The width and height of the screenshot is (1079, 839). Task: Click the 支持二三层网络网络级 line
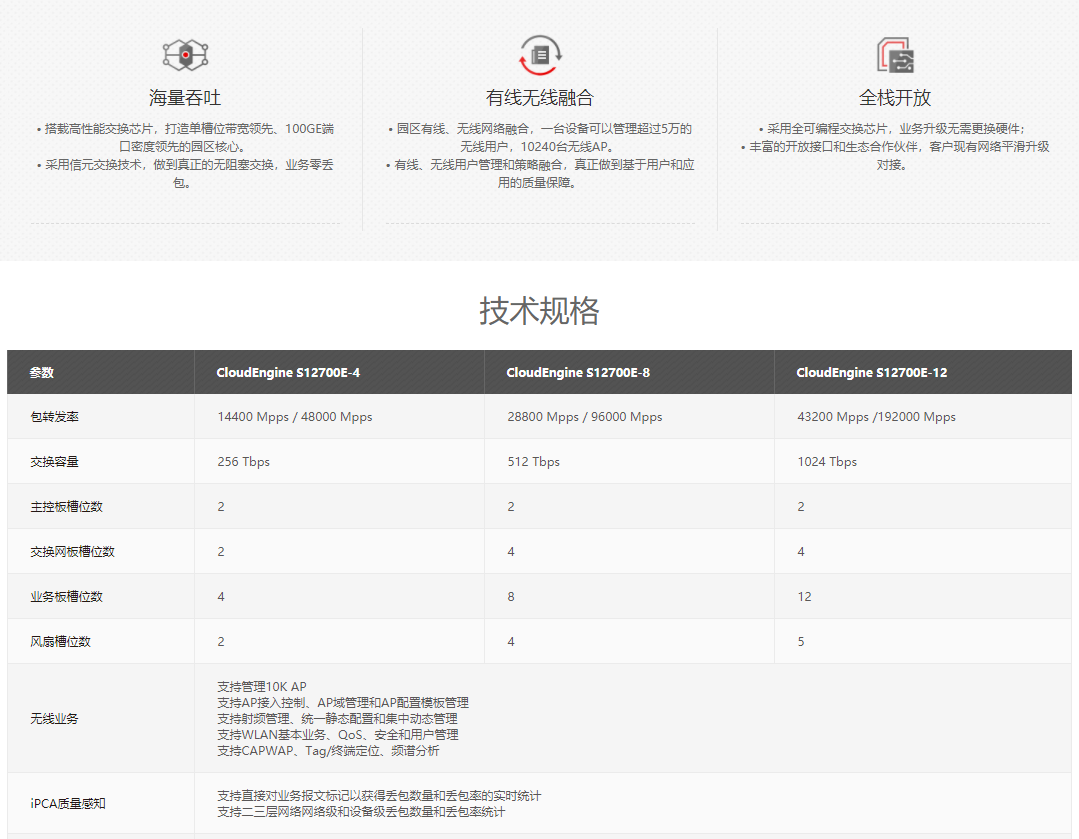(x=361, y=812)
